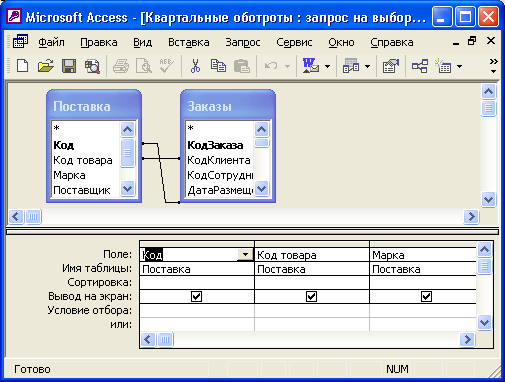Click the Database Window icon with sparkle
The image size is (505, 382).
point(443,66)
